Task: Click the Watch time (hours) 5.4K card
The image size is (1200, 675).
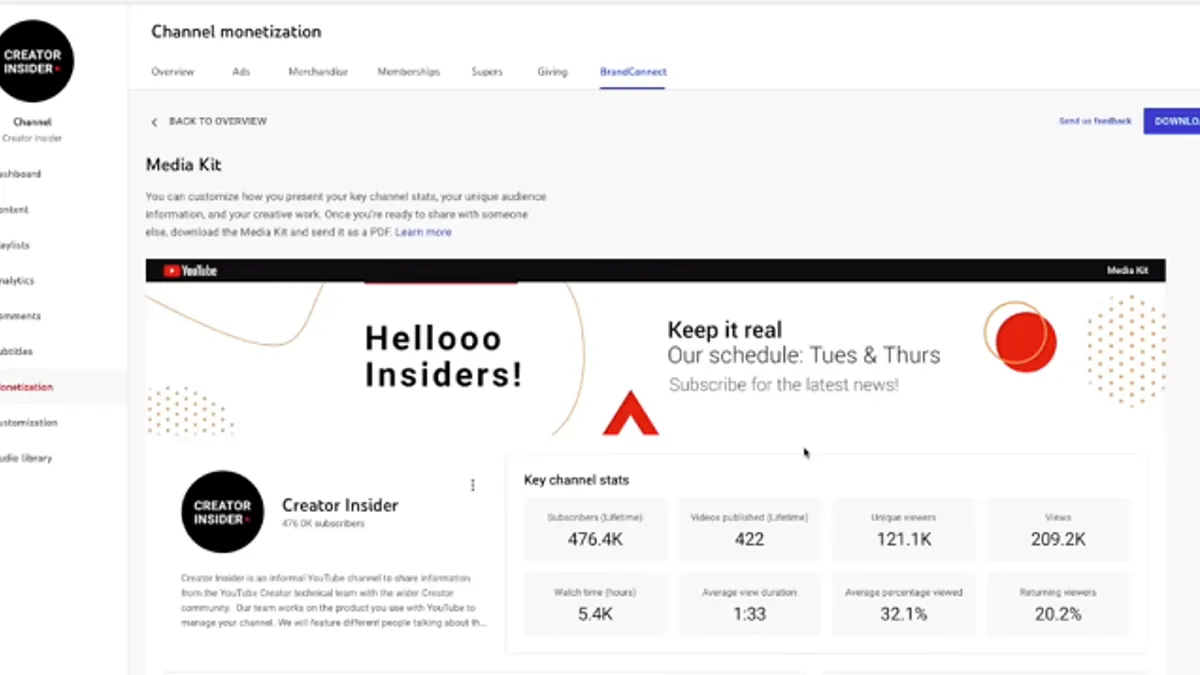Action: click(x=595, y=604)
